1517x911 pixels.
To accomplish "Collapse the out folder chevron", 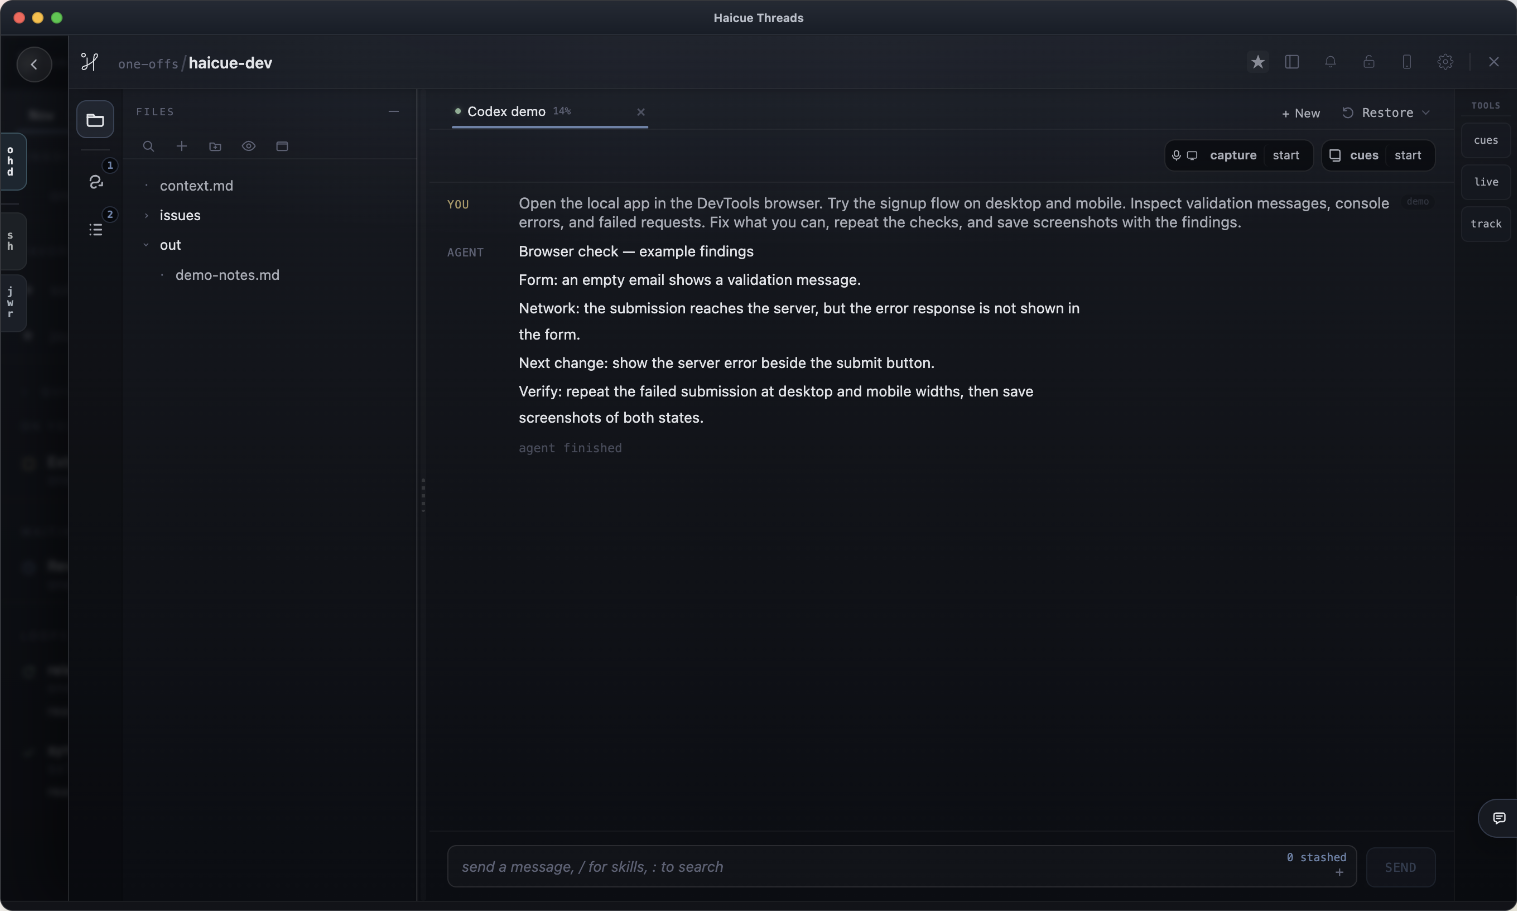I will tap(146, 245).
